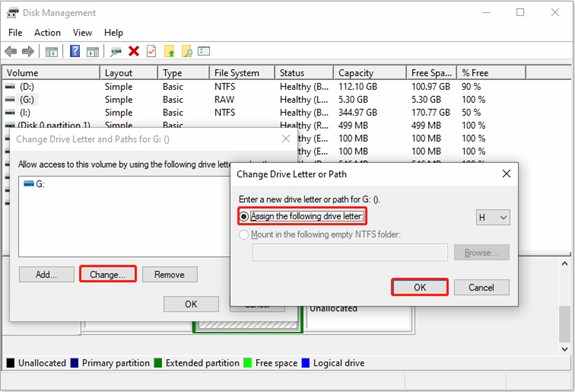This screenshot has height=392, width=575.
Task: Sort by the Layout column header
Action: [129, 73]
